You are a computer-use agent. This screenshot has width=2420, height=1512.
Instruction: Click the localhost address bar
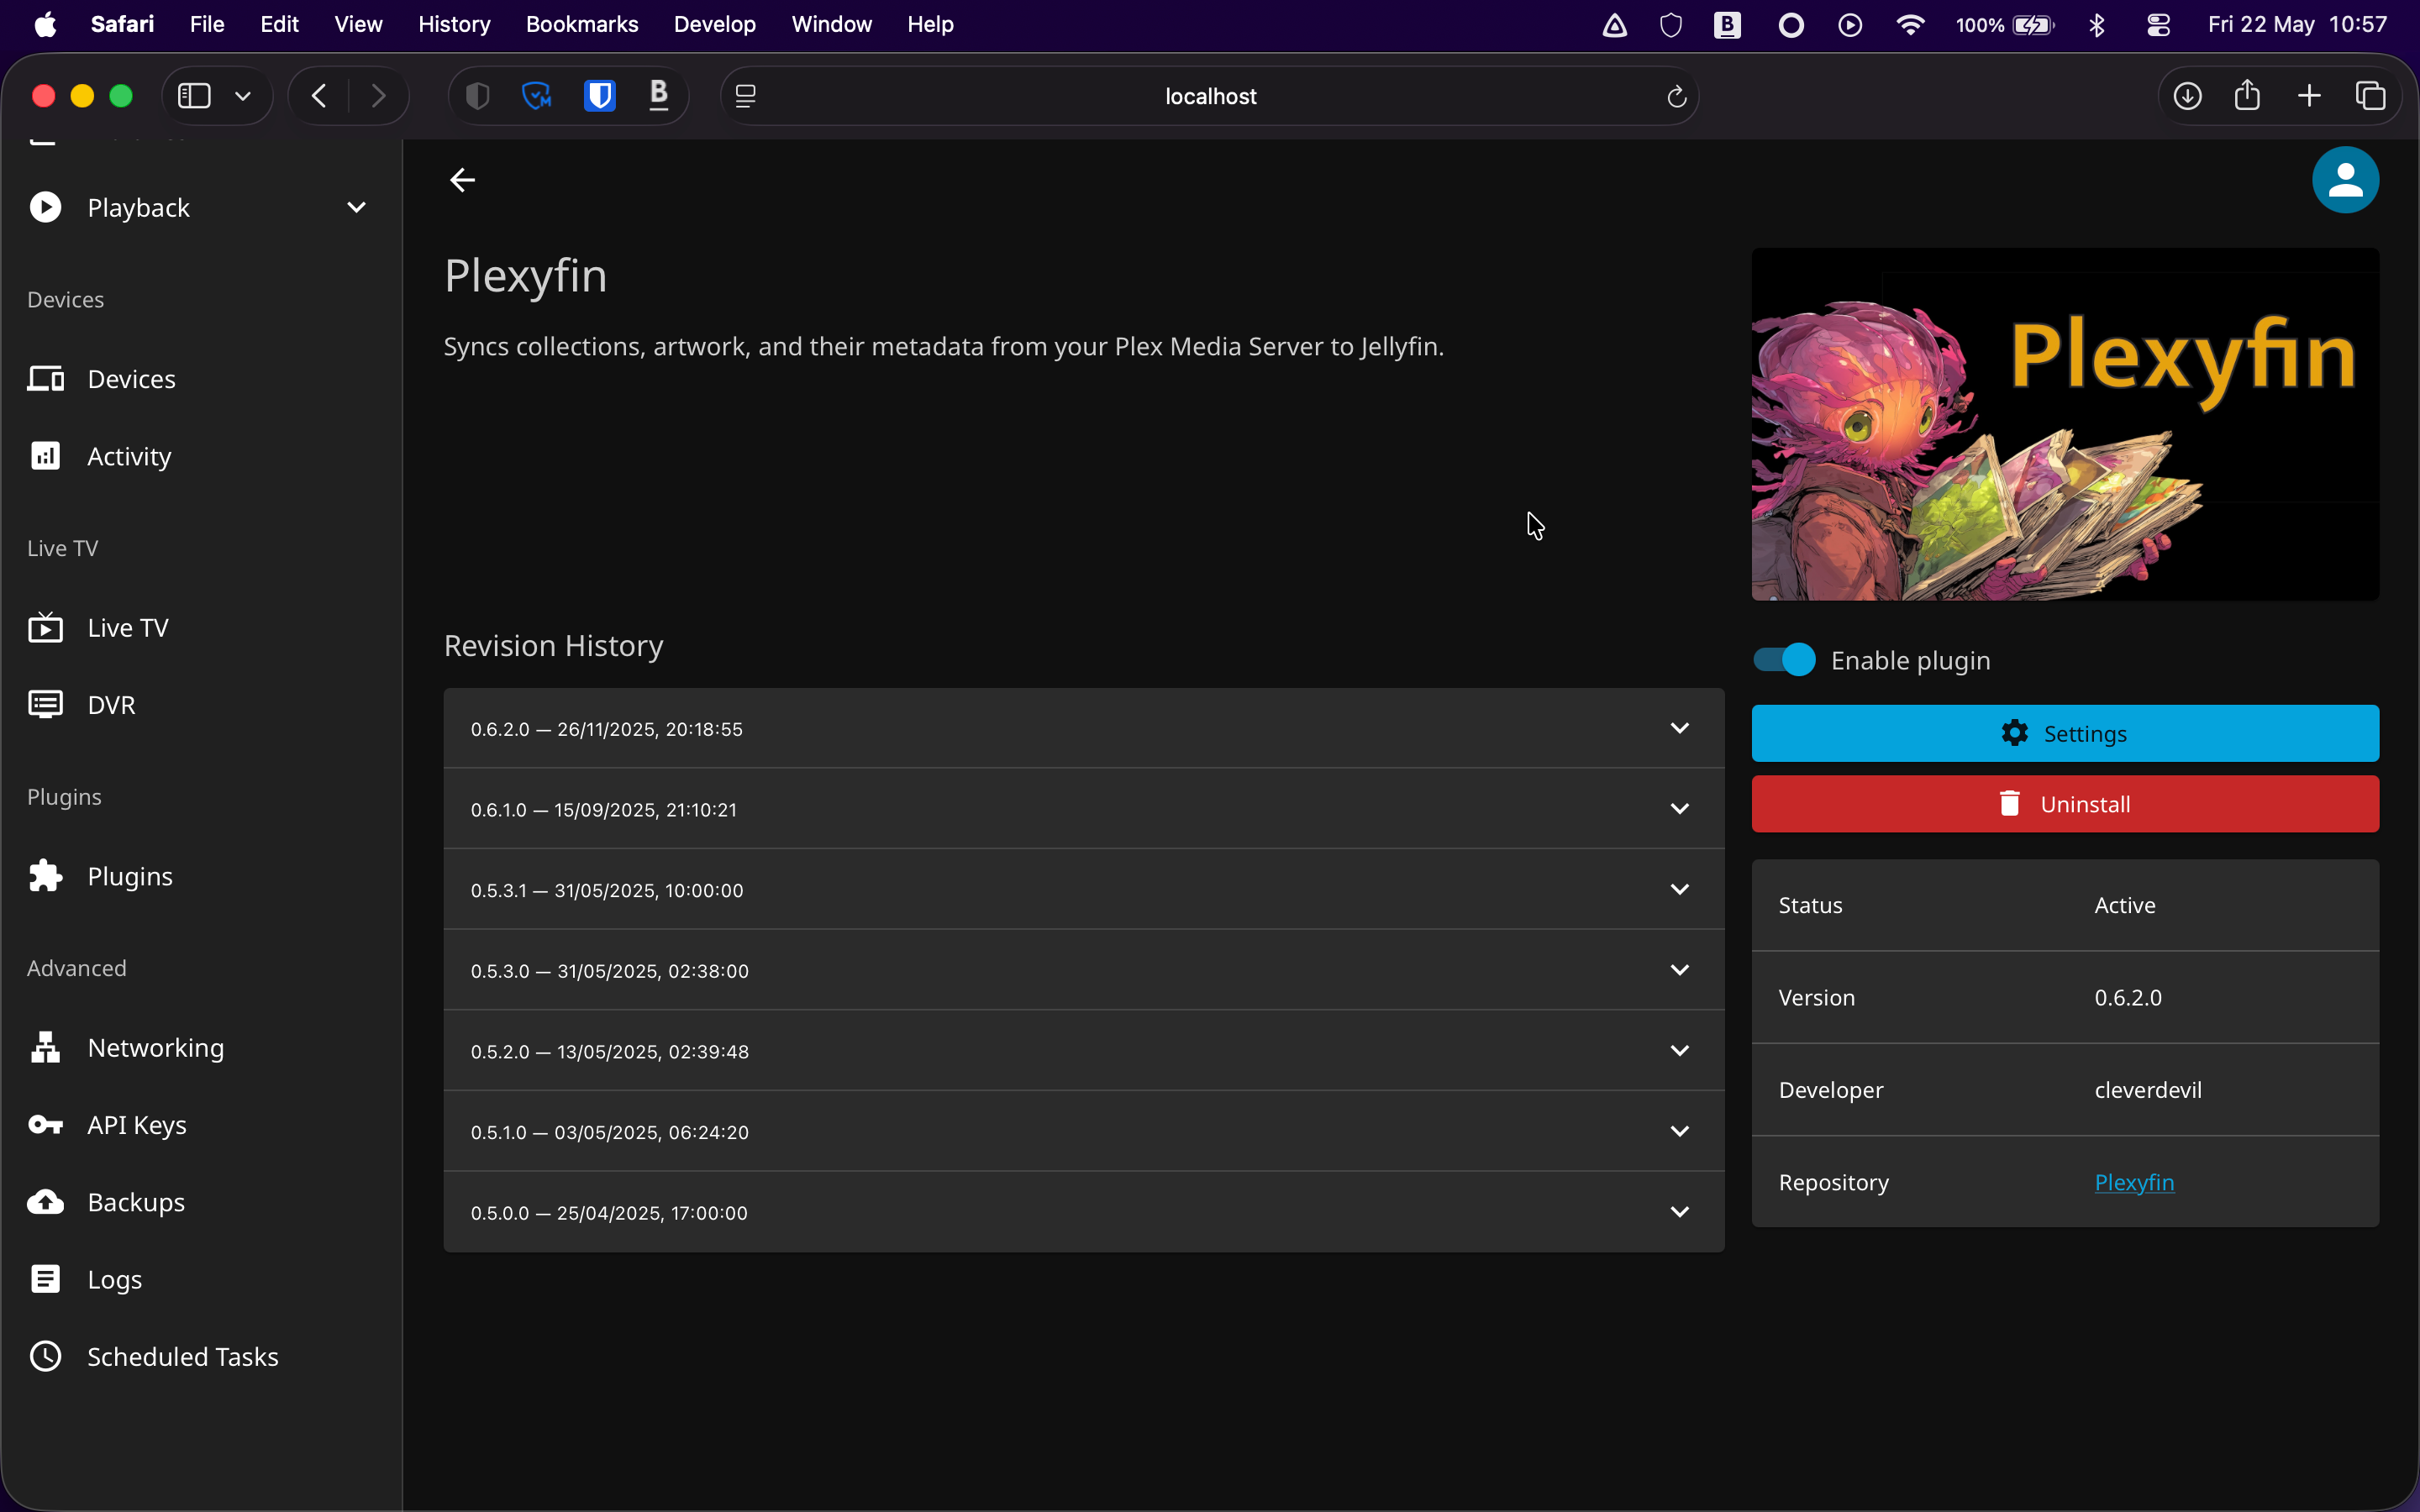(1210, 96)
